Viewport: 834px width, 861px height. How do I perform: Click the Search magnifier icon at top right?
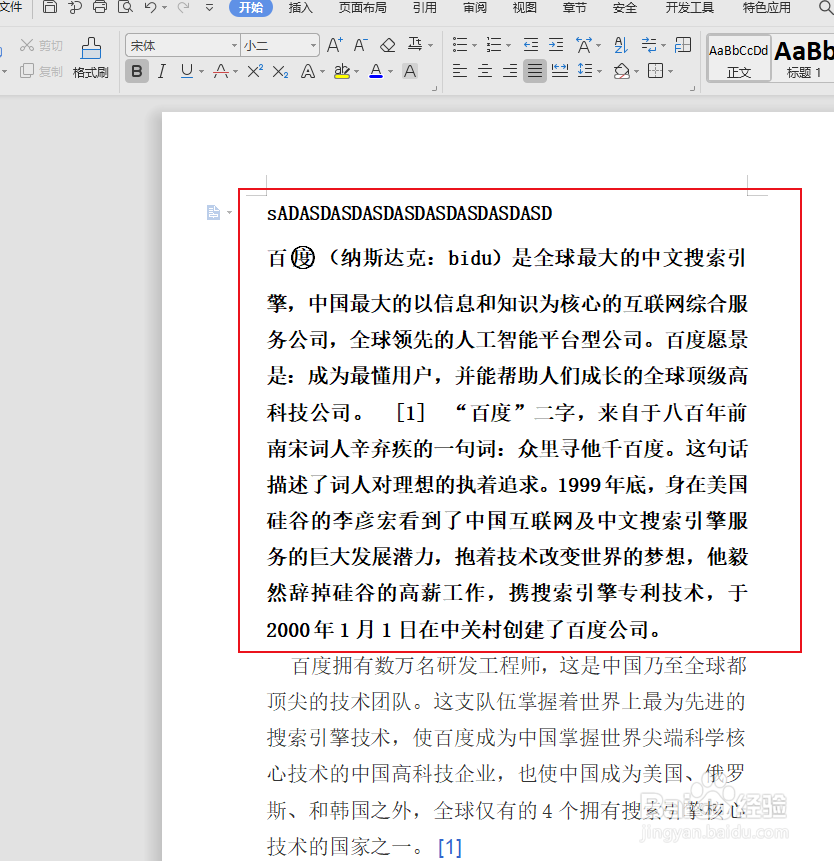pyautogui.click(x=825, y=8)
